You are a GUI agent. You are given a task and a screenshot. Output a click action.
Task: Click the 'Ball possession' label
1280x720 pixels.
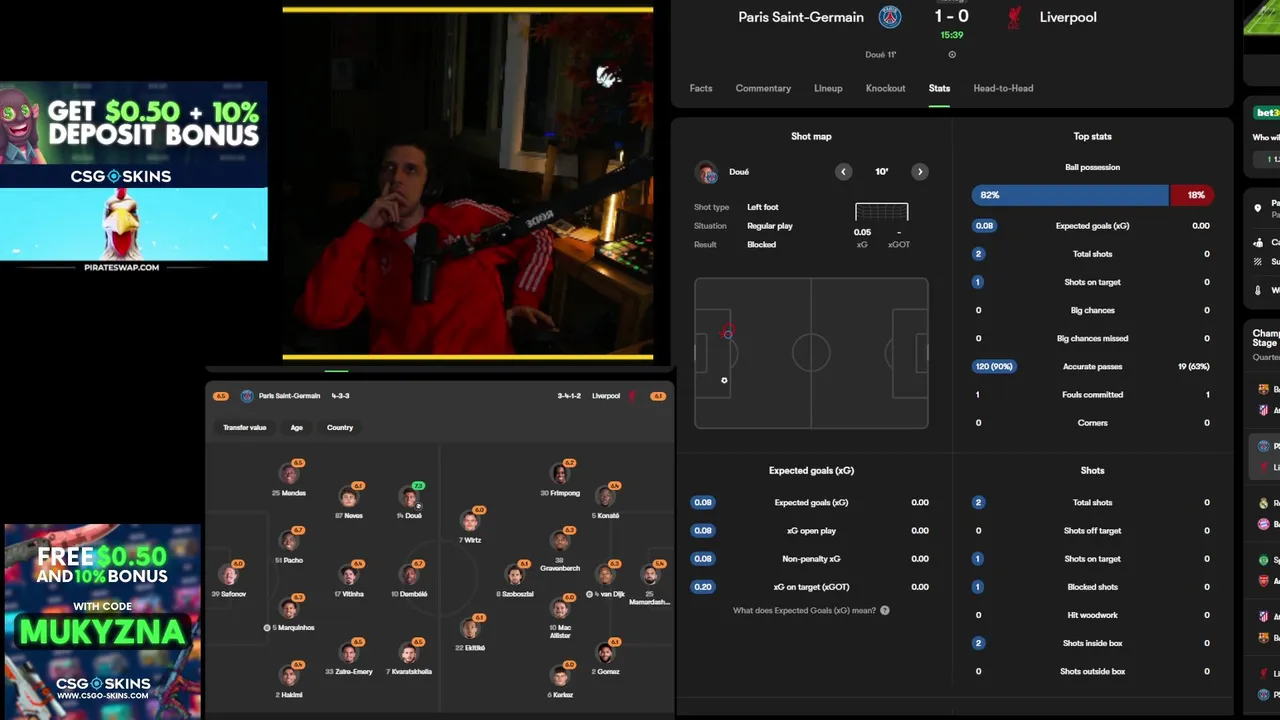pyautogui.click(x=1092, y=167)
